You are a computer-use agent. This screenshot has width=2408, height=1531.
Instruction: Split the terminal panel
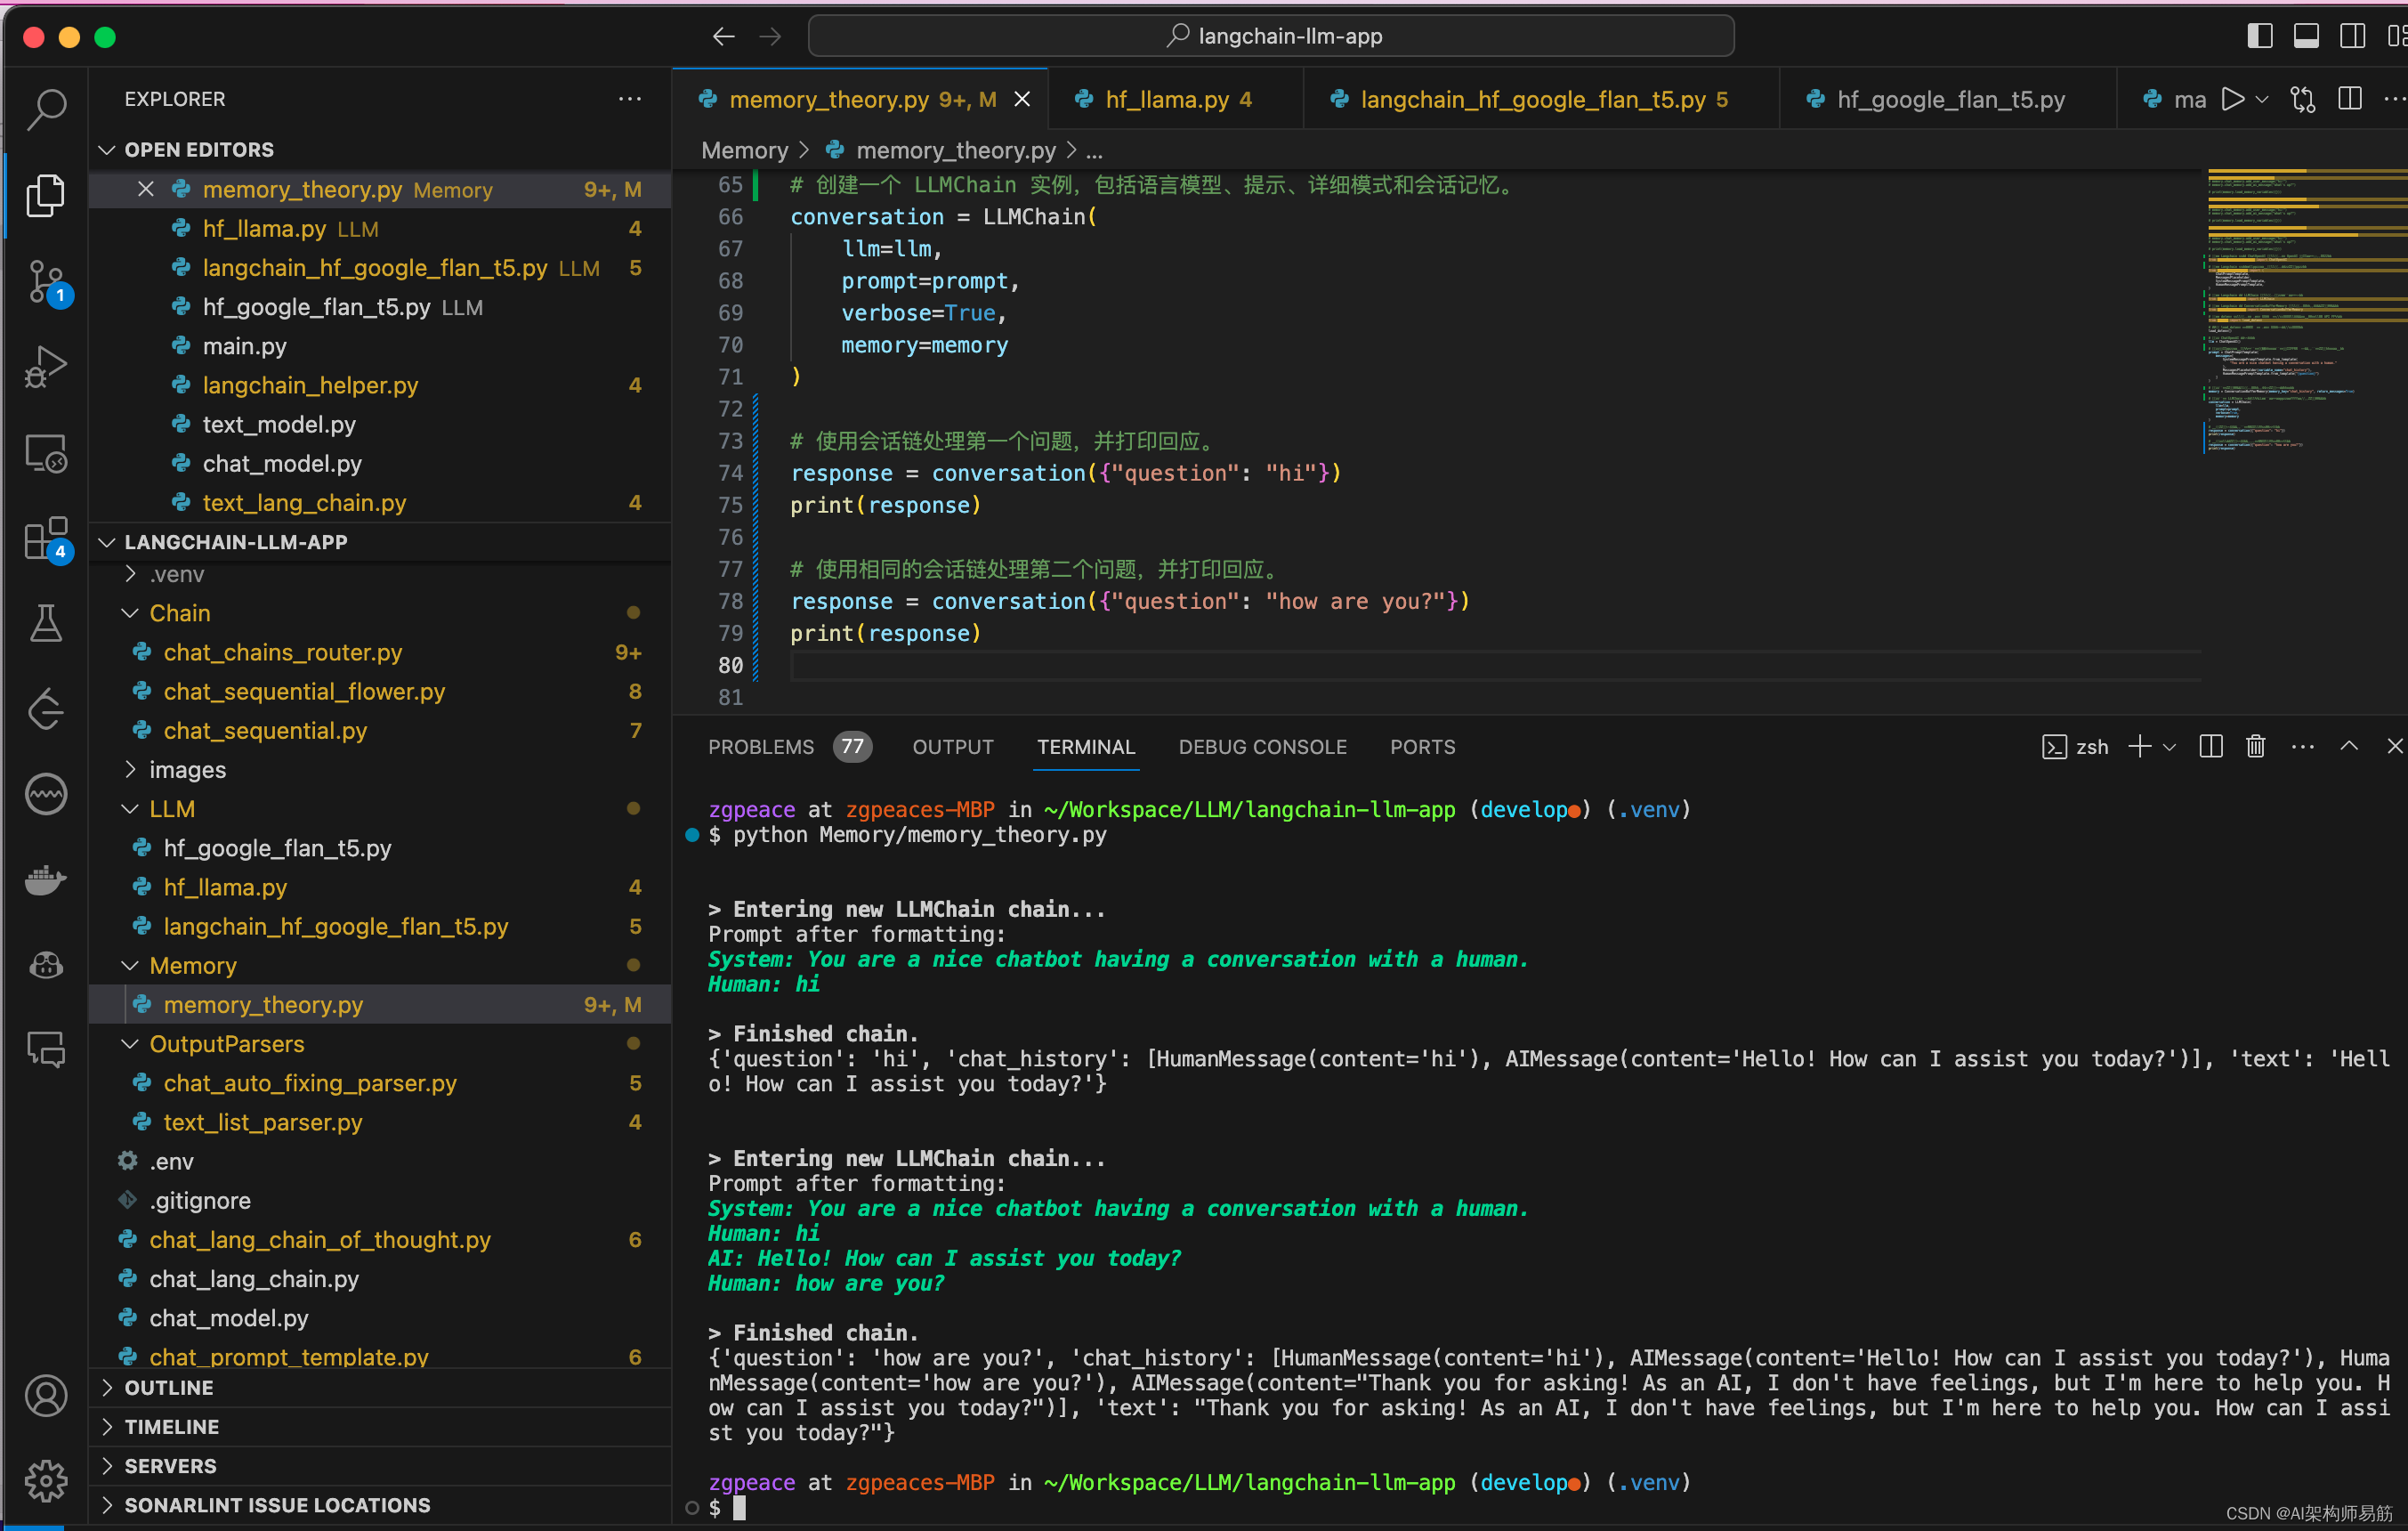2210,746
